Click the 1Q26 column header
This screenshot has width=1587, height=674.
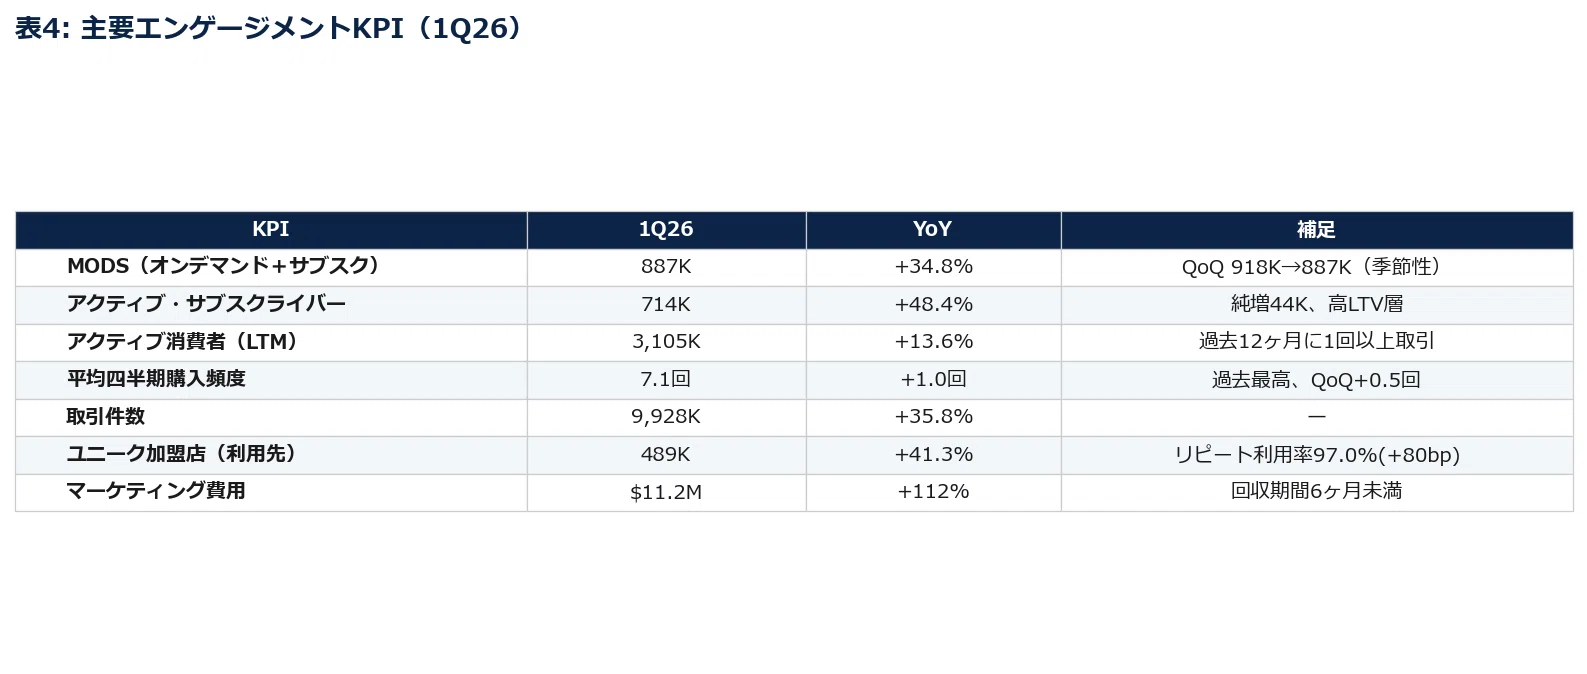tap(666, 230)
